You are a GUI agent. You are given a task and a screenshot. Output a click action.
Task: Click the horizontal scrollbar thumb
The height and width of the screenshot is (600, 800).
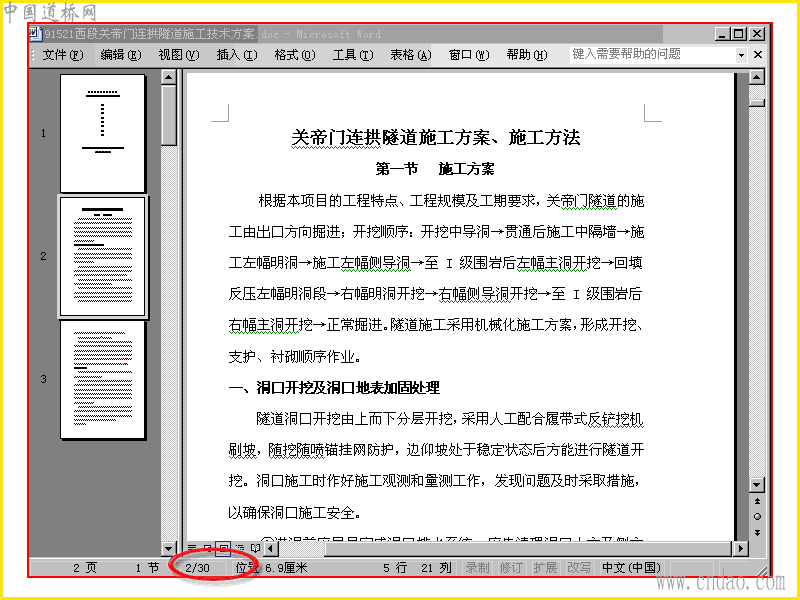click(529, 549)
